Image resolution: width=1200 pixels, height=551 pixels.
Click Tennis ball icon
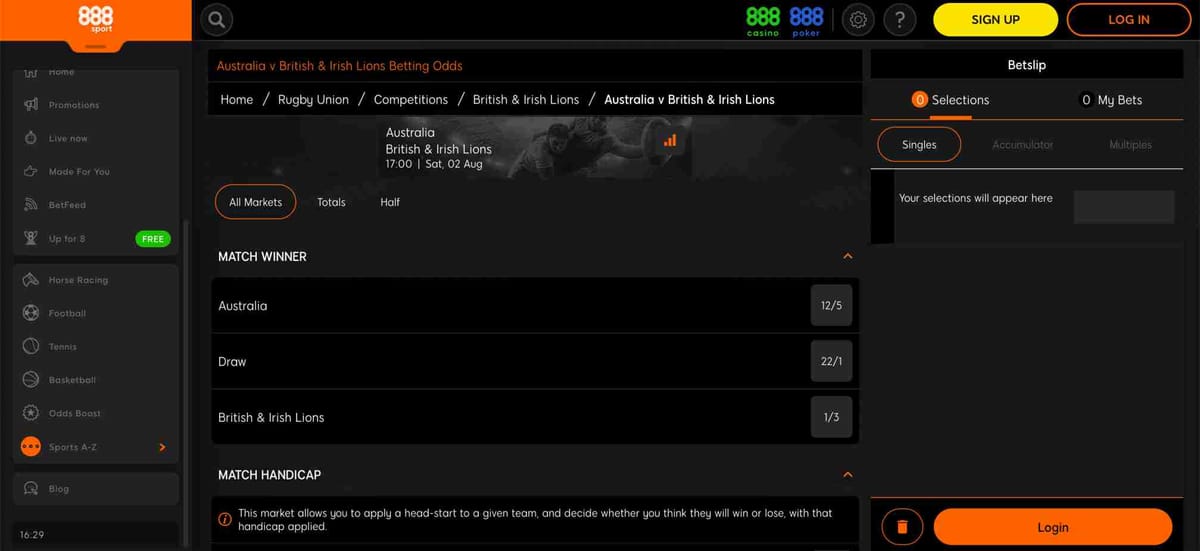[31, 346]
